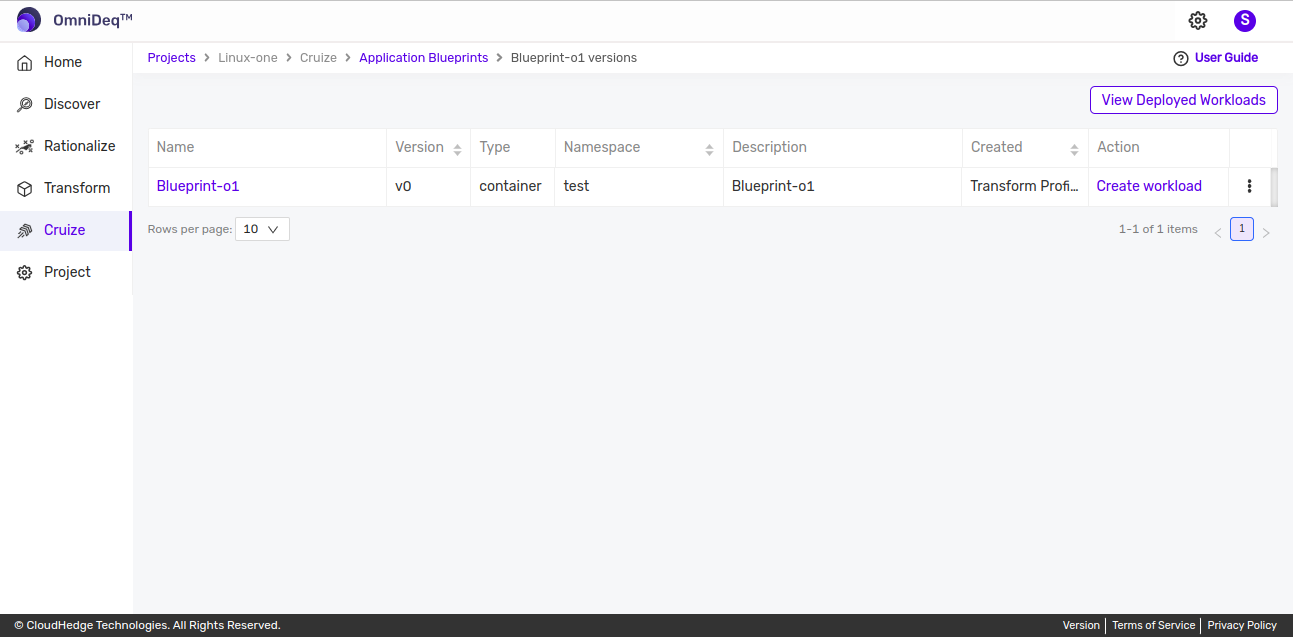
Task: Select page 1 in pagination
Action: (x=1241, y=229)
